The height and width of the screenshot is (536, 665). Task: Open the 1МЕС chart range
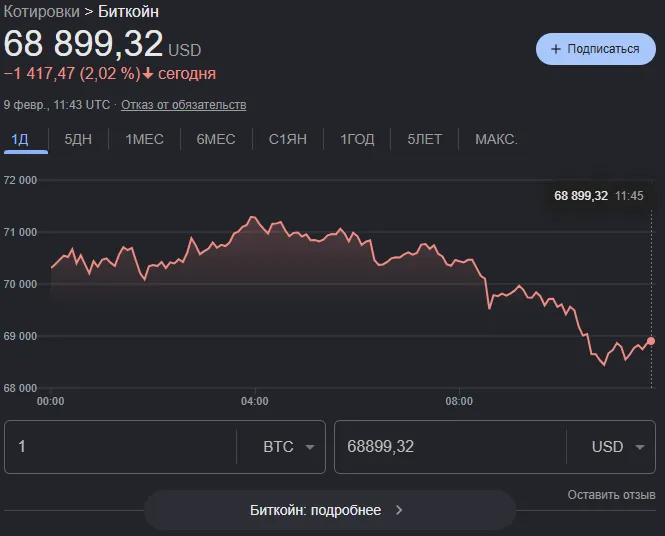pyautogui.click(x=144, y=139)
